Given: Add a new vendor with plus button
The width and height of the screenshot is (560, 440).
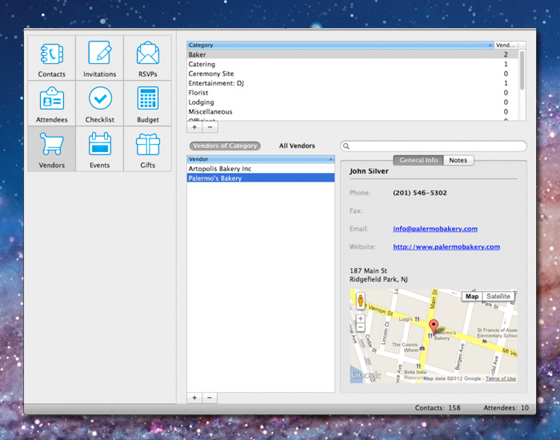Looking at the screenshot, I should pos(194,398).
